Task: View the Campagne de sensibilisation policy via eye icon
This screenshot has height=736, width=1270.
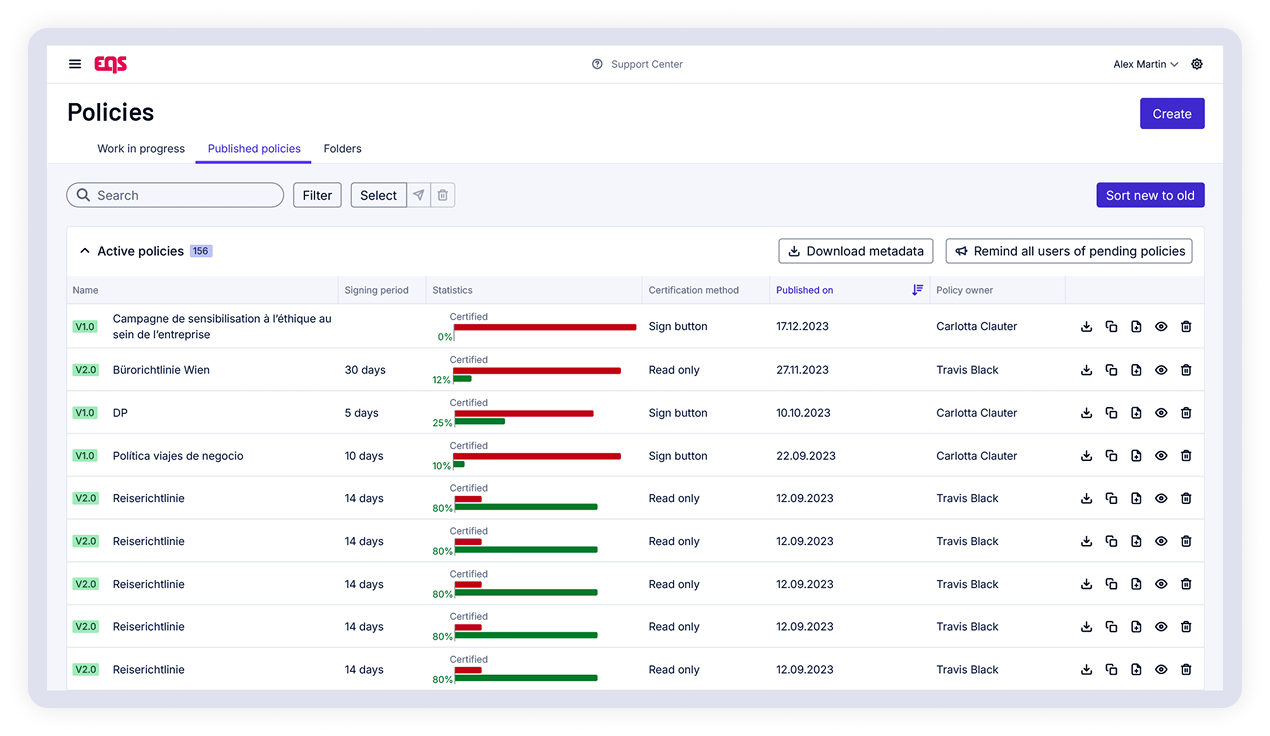Action: point(1161,327)
